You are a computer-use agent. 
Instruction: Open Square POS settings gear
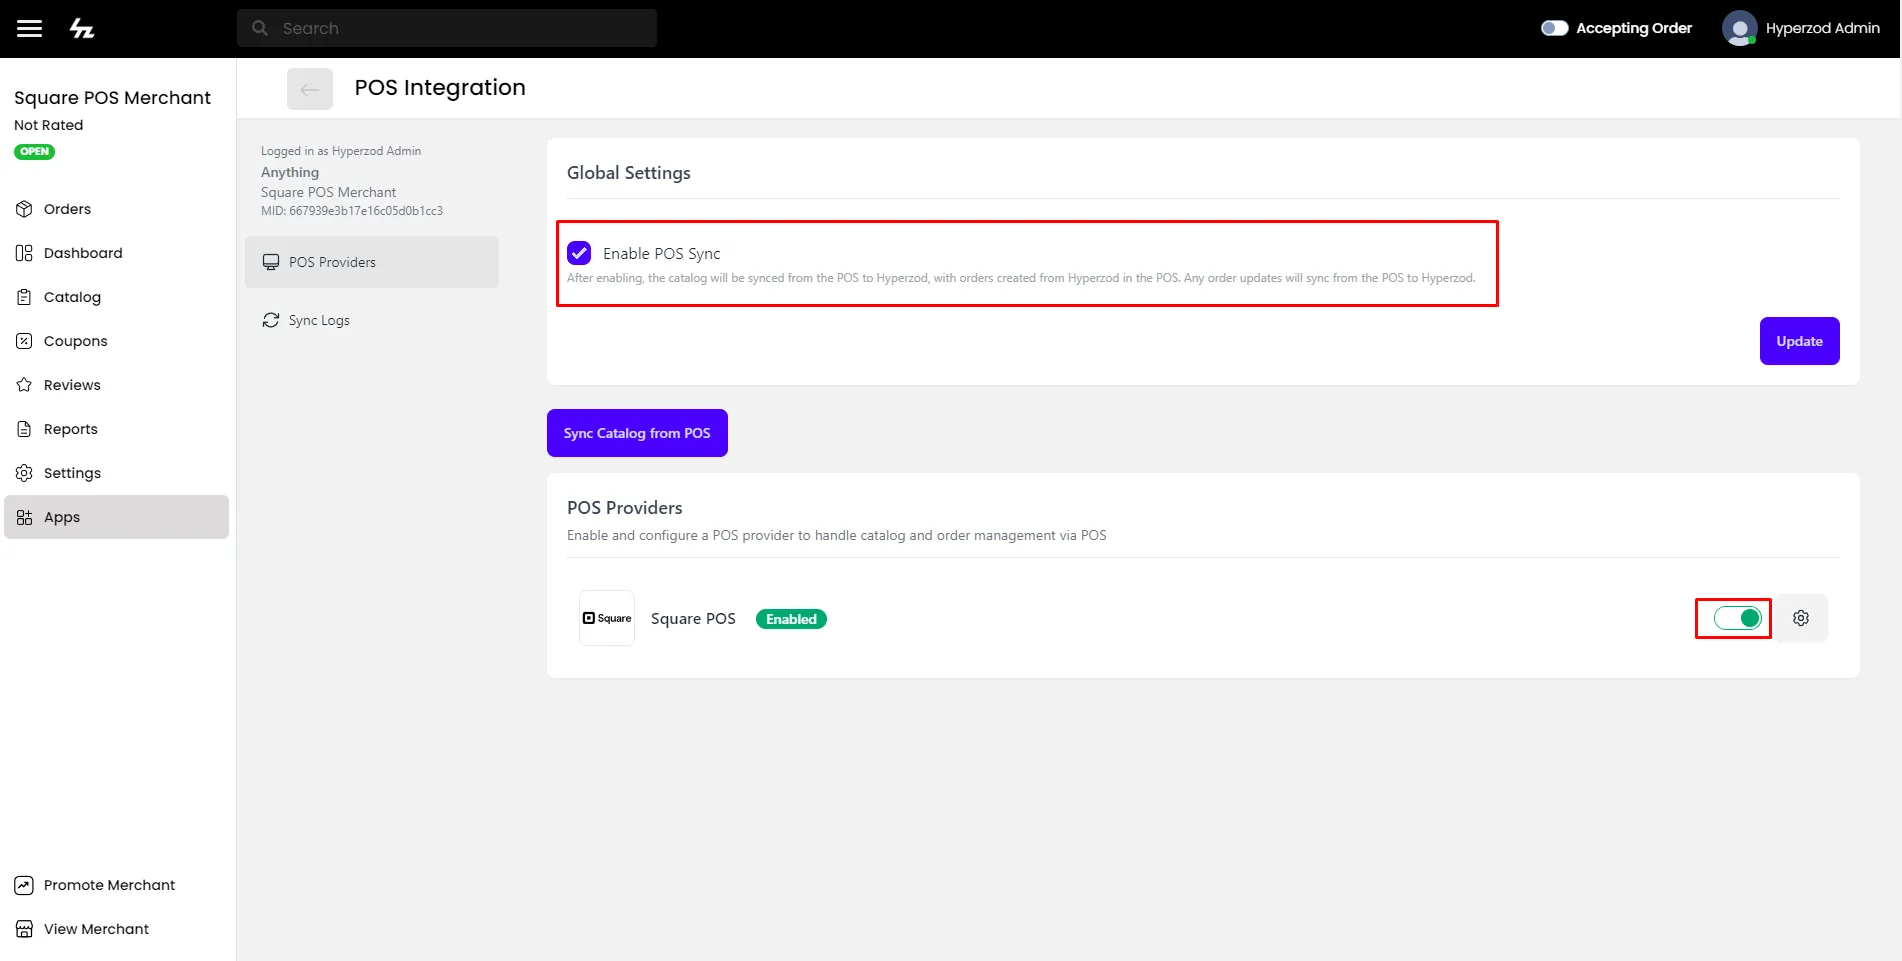coord(1801,618)
